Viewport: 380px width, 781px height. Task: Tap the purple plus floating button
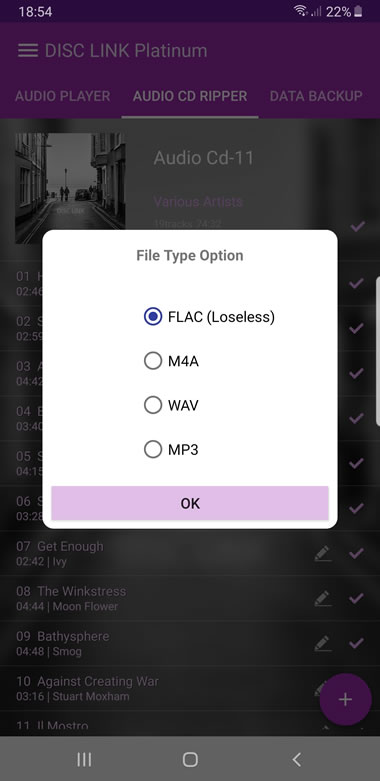[x=345, y=699]
